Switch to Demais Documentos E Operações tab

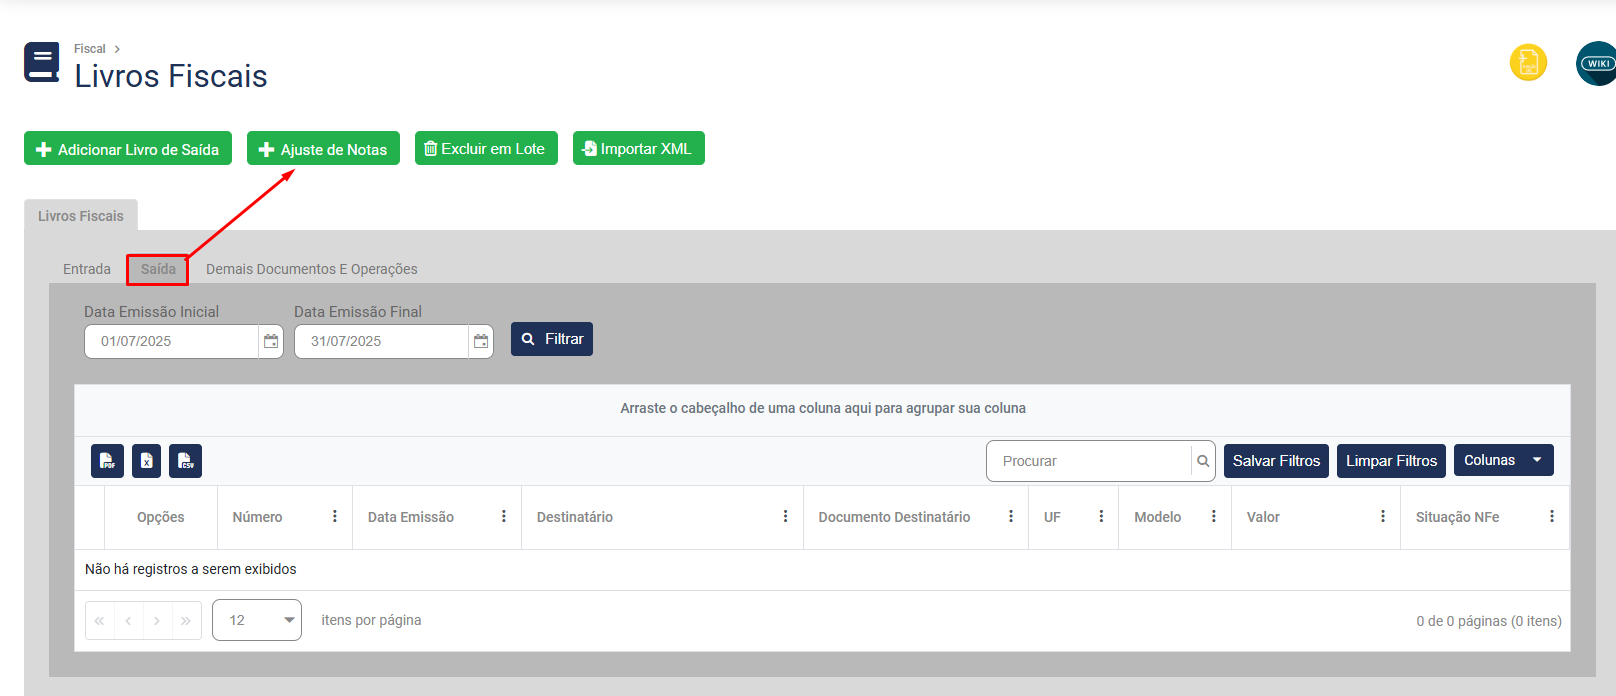click(x=312, y=269)
